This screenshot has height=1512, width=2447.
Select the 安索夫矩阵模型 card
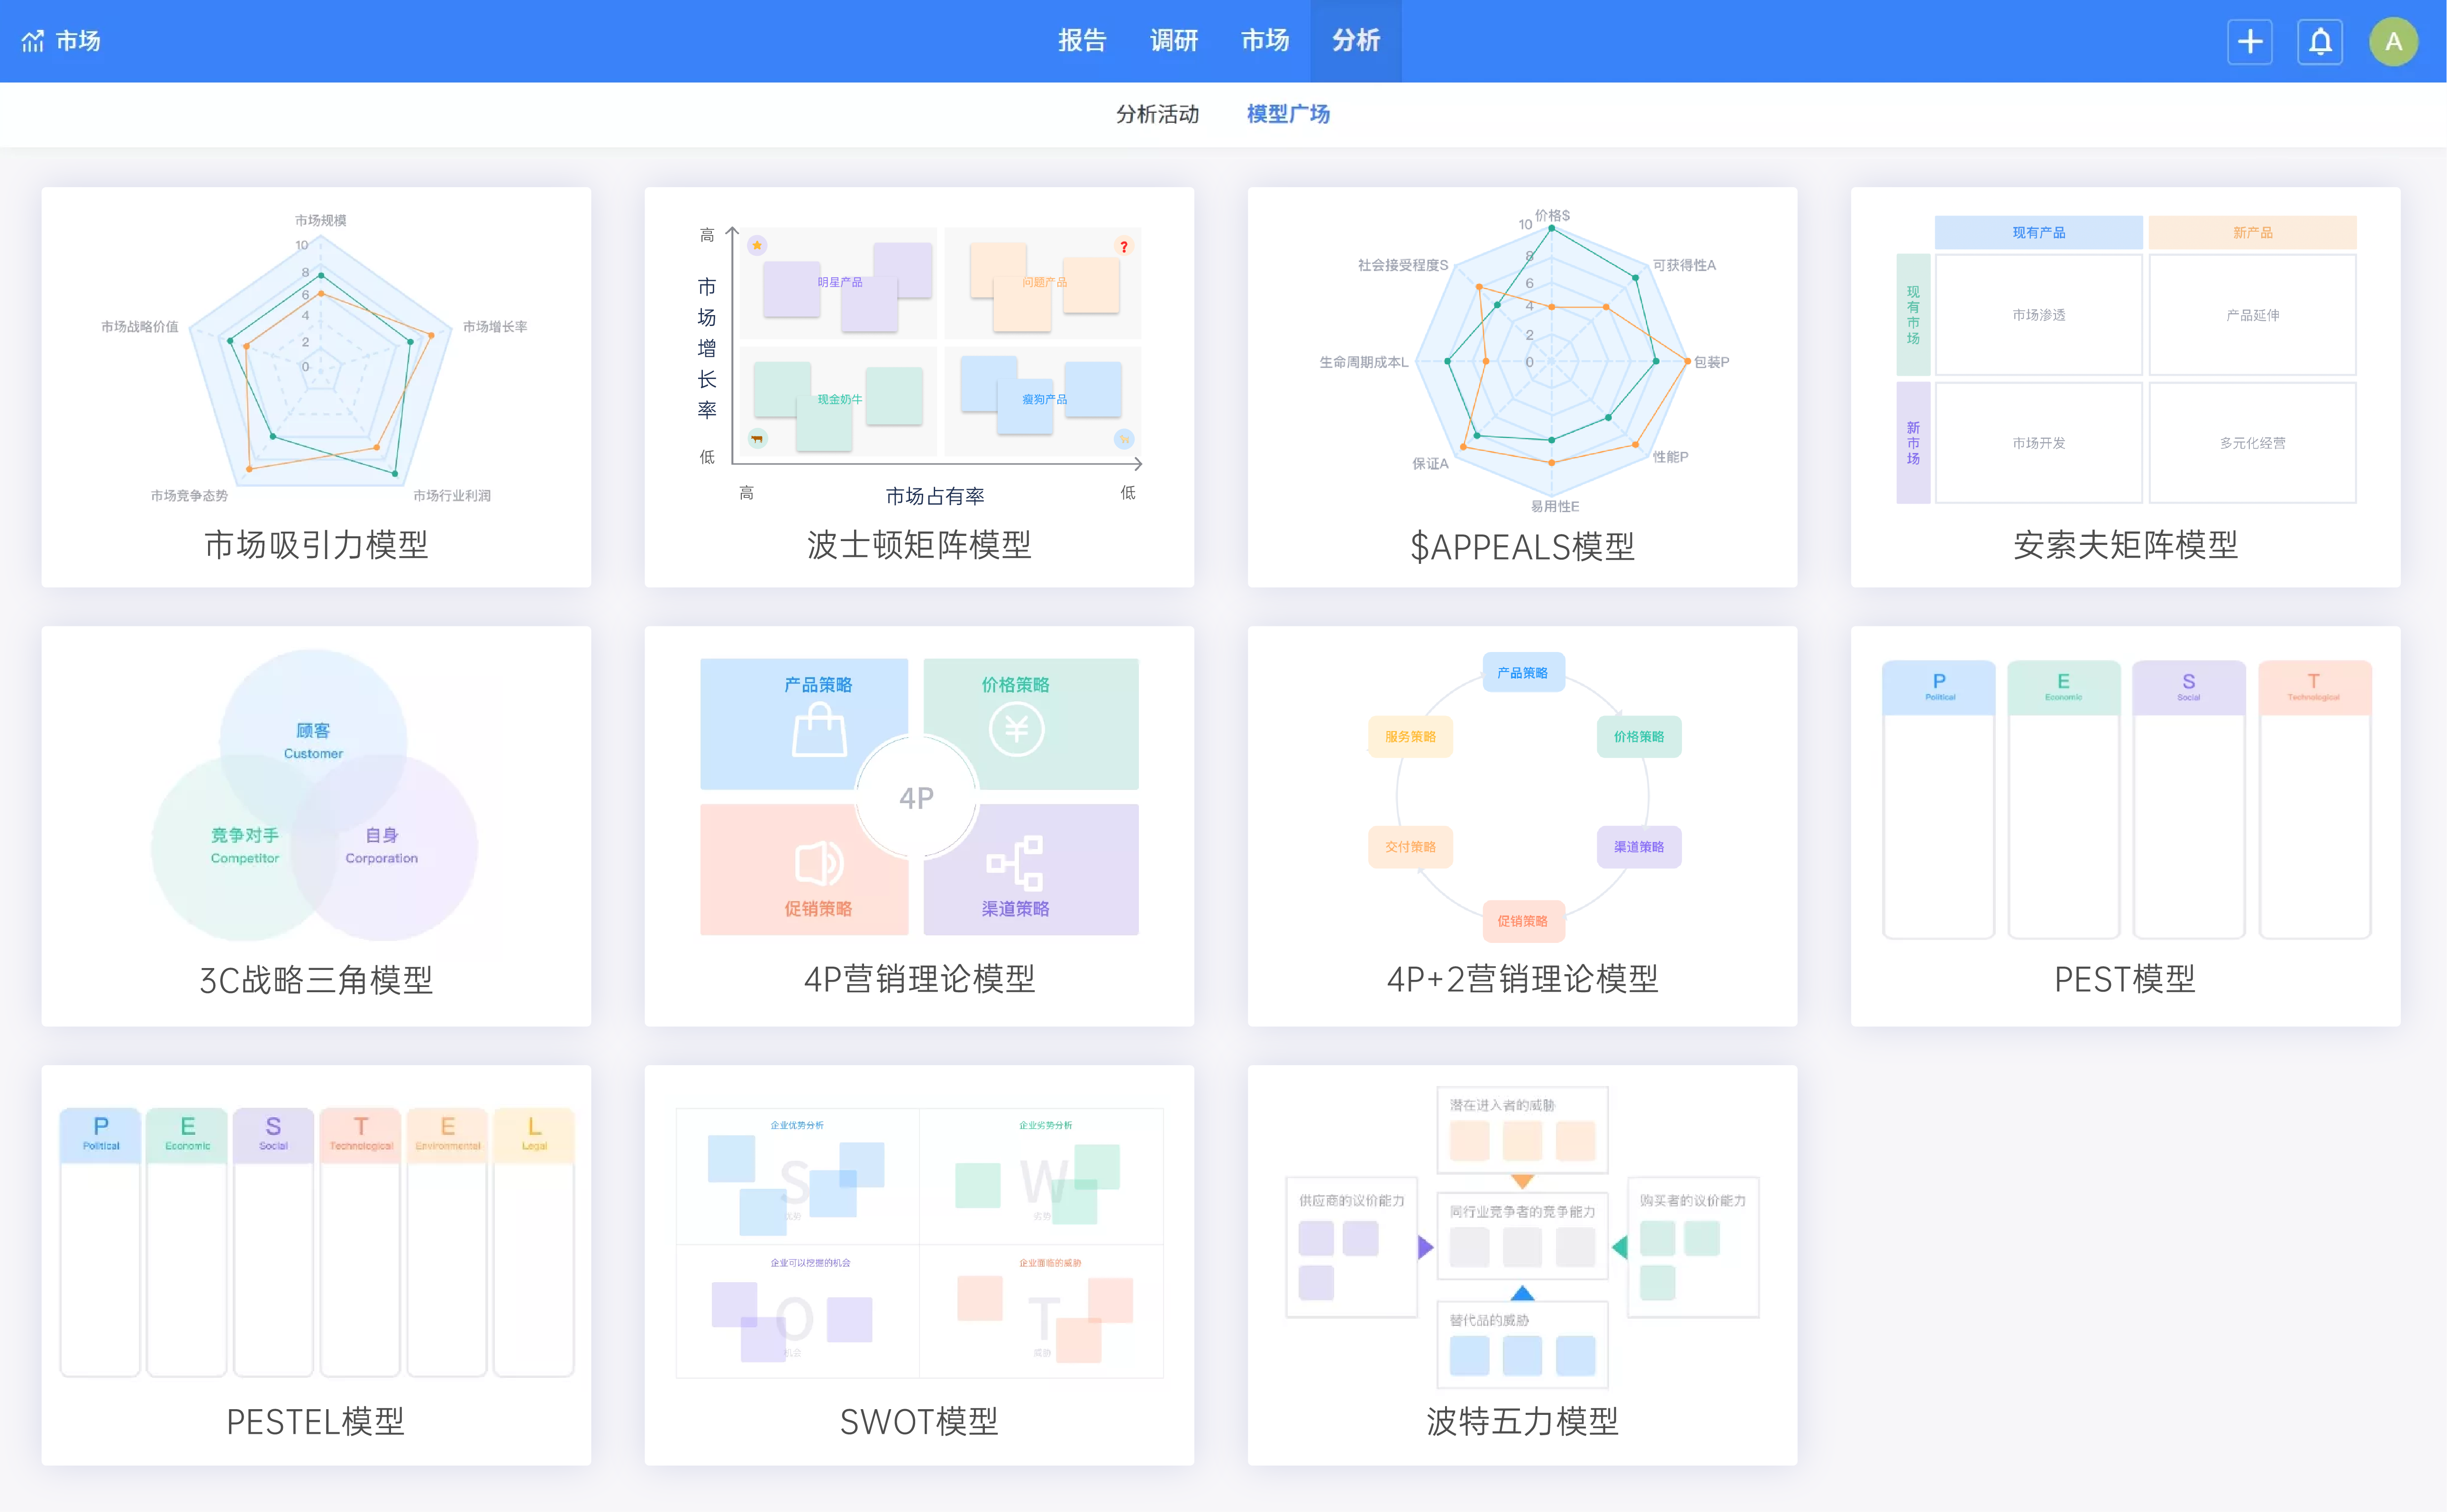2125,385
